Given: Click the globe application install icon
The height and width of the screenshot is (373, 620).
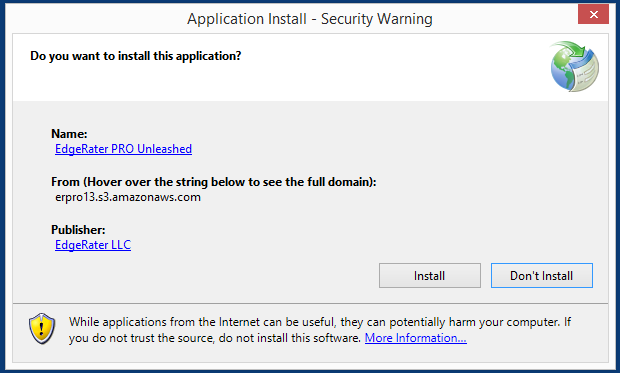Looking at the screenshot, I should click(x=575, y=66).
